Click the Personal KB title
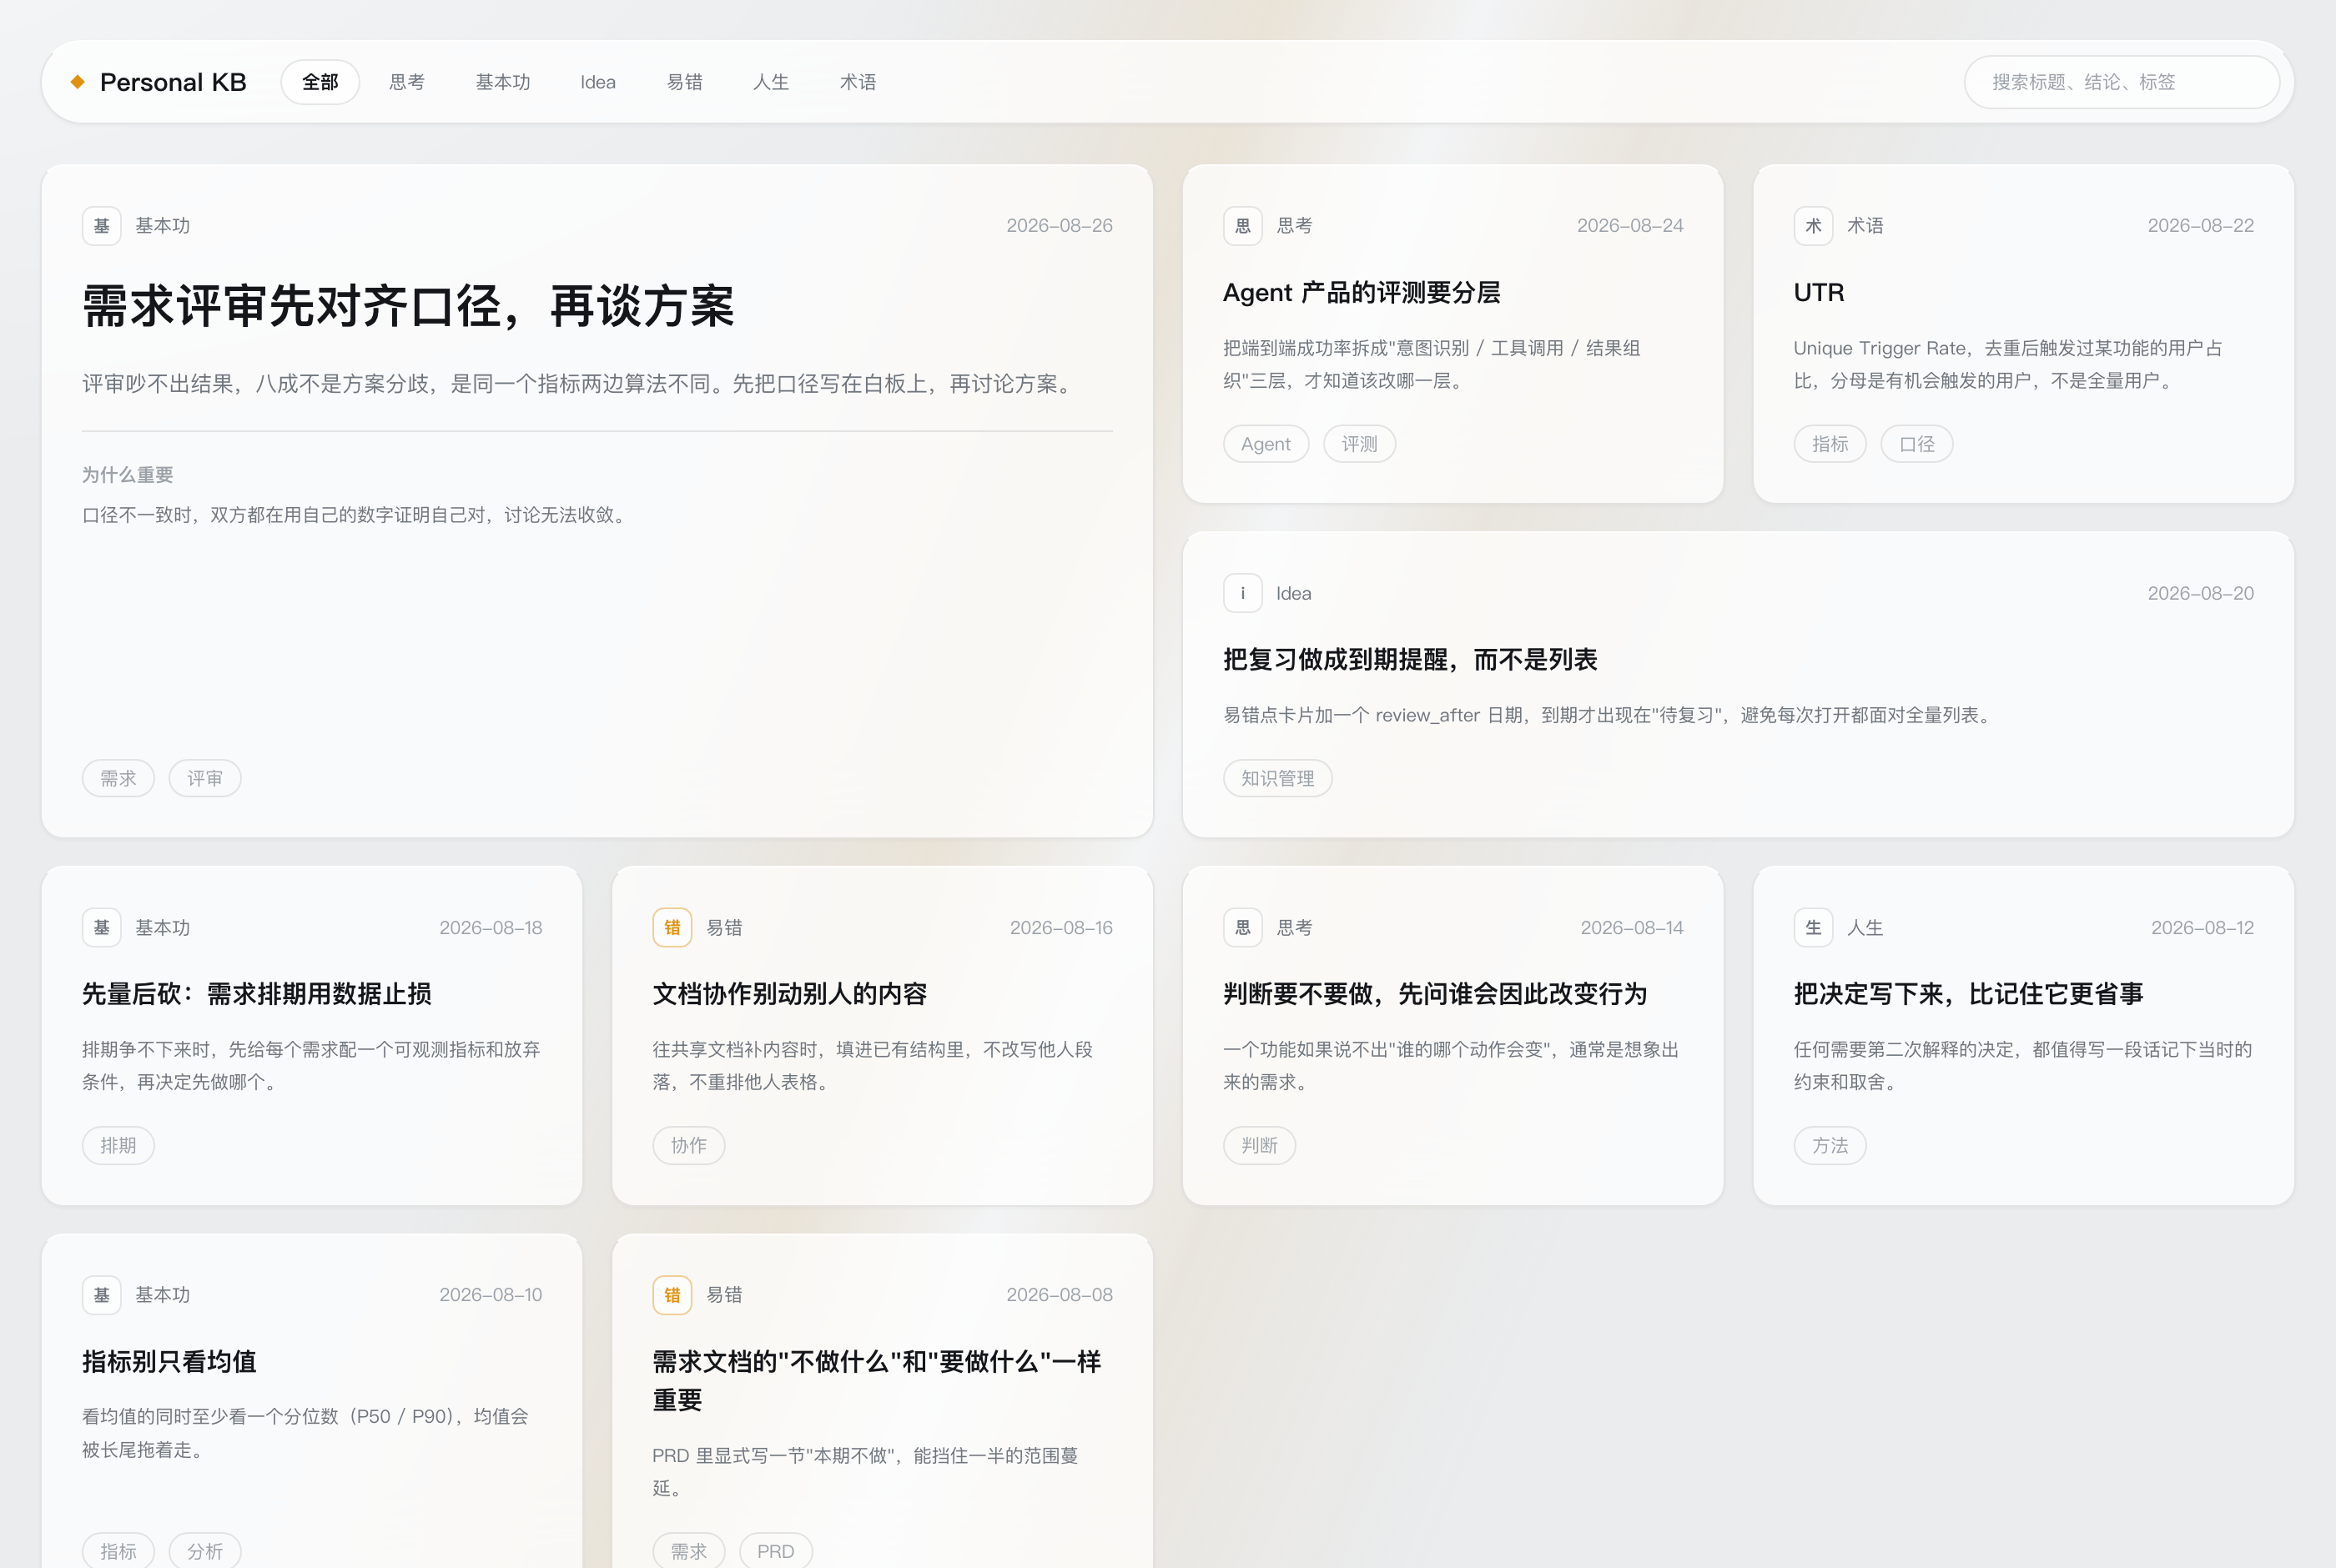The image size is (2336, 1568). click(x=173, y=82)
